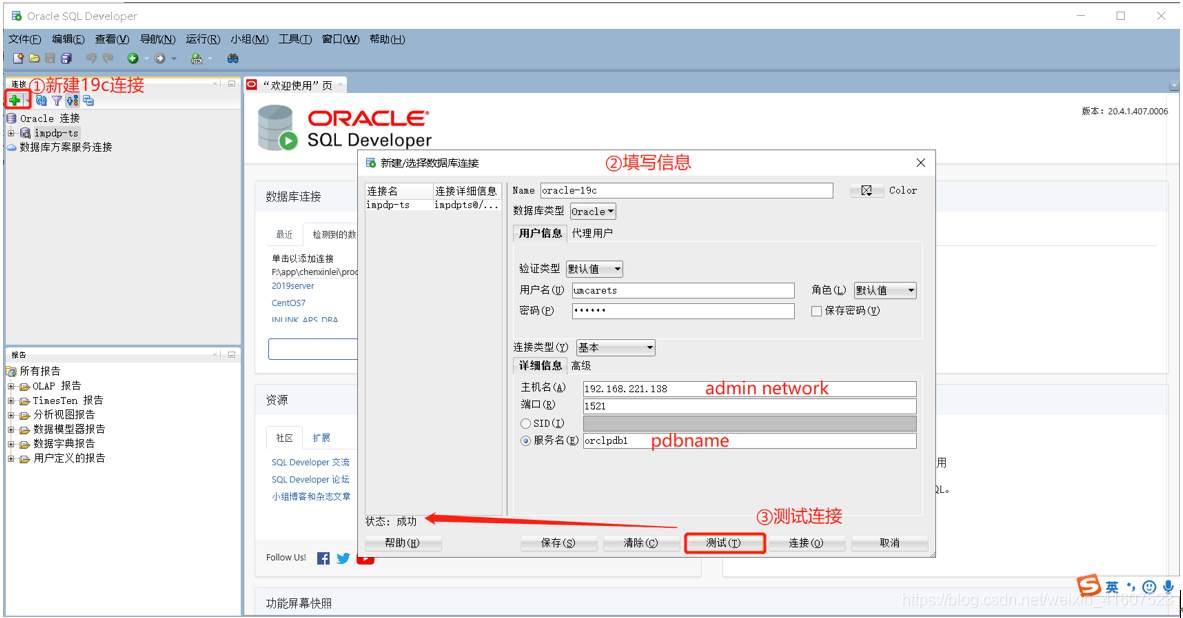The image size is (1183, 618).
Task: Open the 文件(F) menu
Action: click(24, 39)
